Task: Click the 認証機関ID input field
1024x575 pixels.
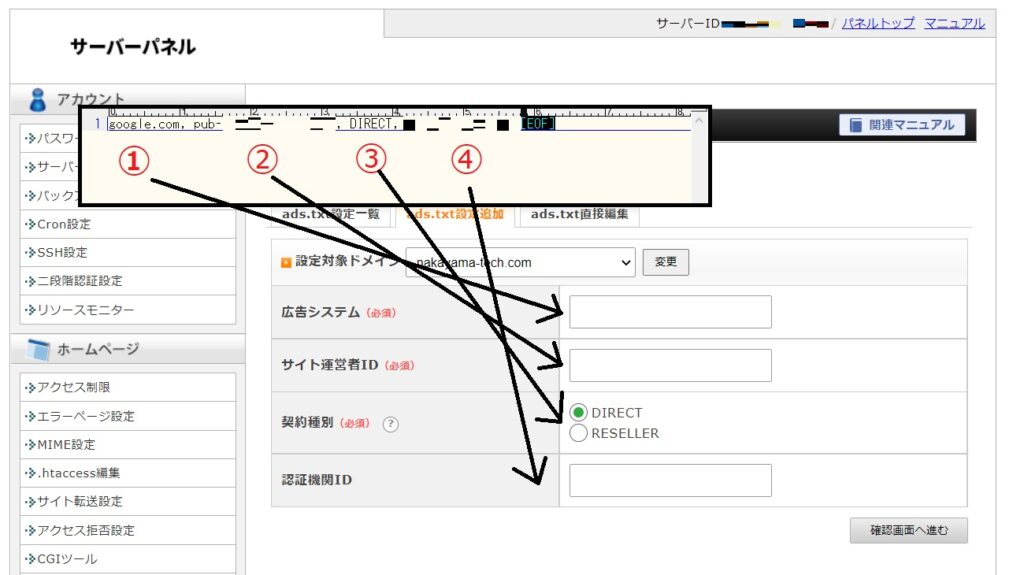Action: pos(670,480)
